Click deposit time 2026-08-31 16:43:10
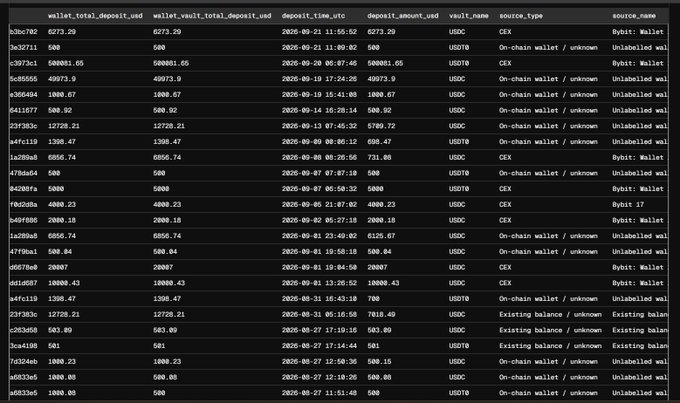Image resolution: width=680 pixels, height=403 pixels. 319,298
